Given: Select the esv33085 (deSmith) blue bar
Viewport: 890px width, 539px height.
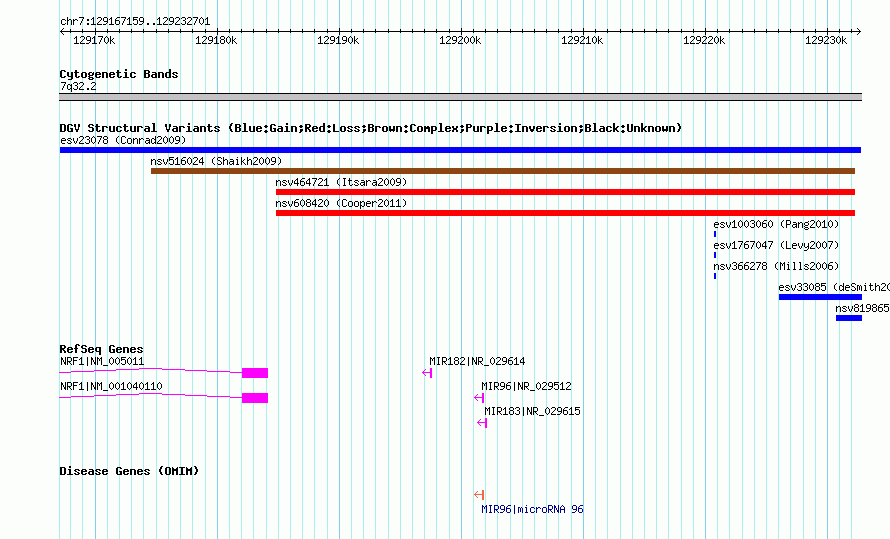Looking at the screenshot, I should [820, 297].
